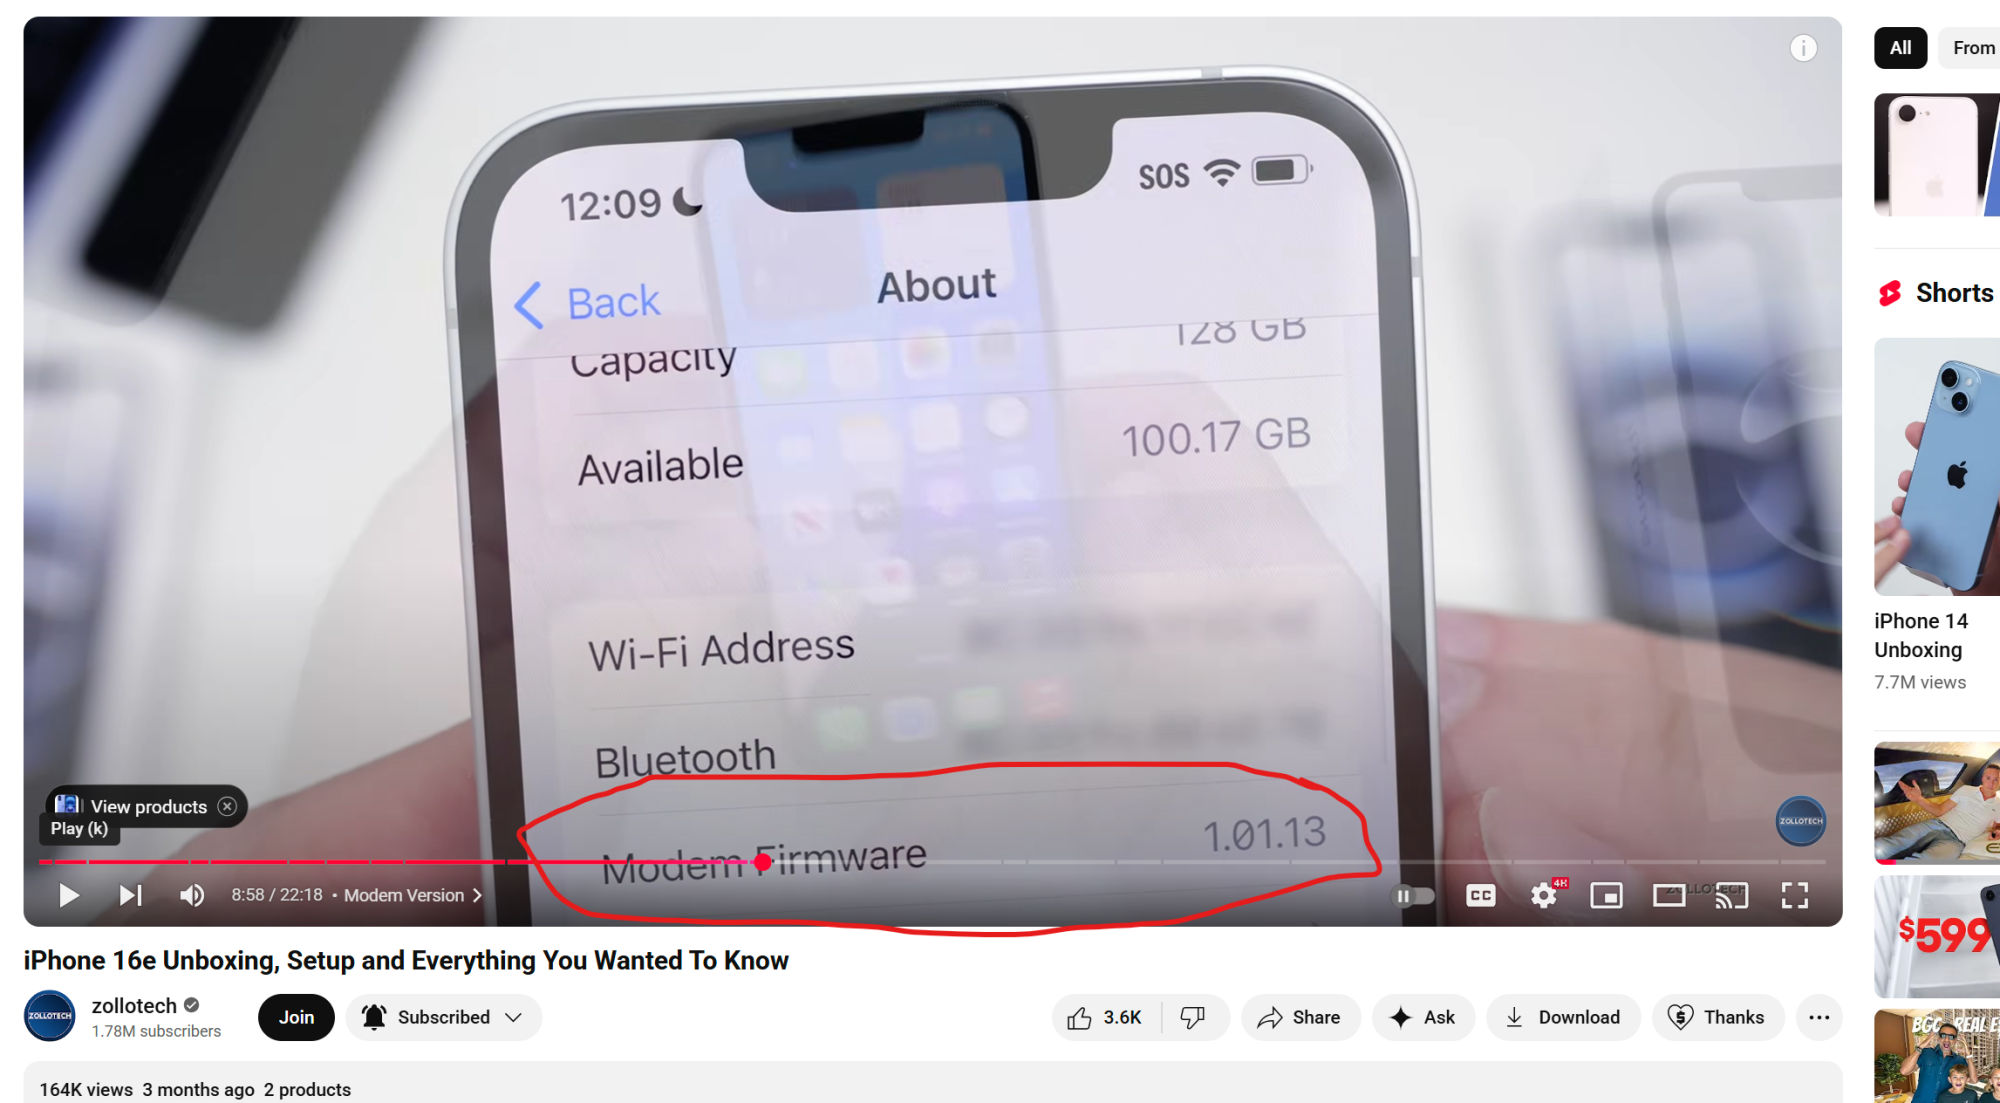The width and height of the screenshot is (2000, 1103).
Task: Skip to the next video
Action: tap(130, 895)
